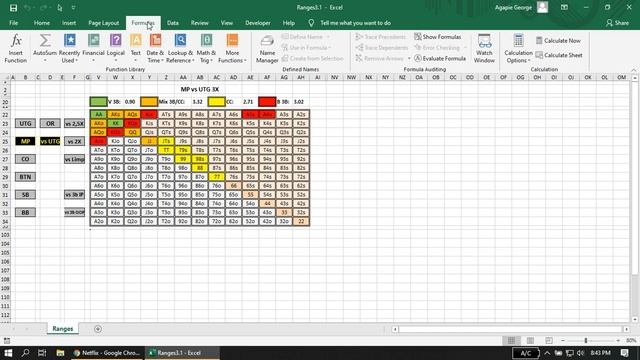Toggle Show Formulas
This screenshot has width=640, height=360.
[438, 37]
